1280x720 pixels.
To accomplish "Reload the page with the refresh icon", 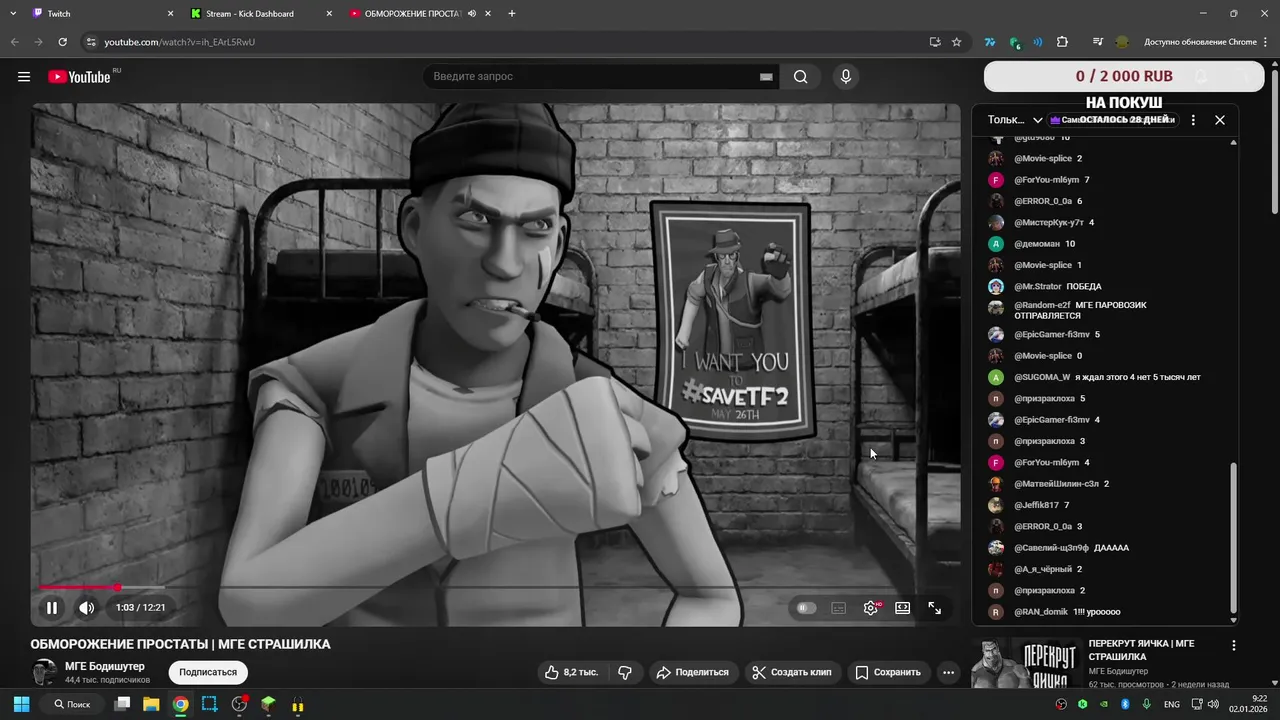I will tap(62, 42).
